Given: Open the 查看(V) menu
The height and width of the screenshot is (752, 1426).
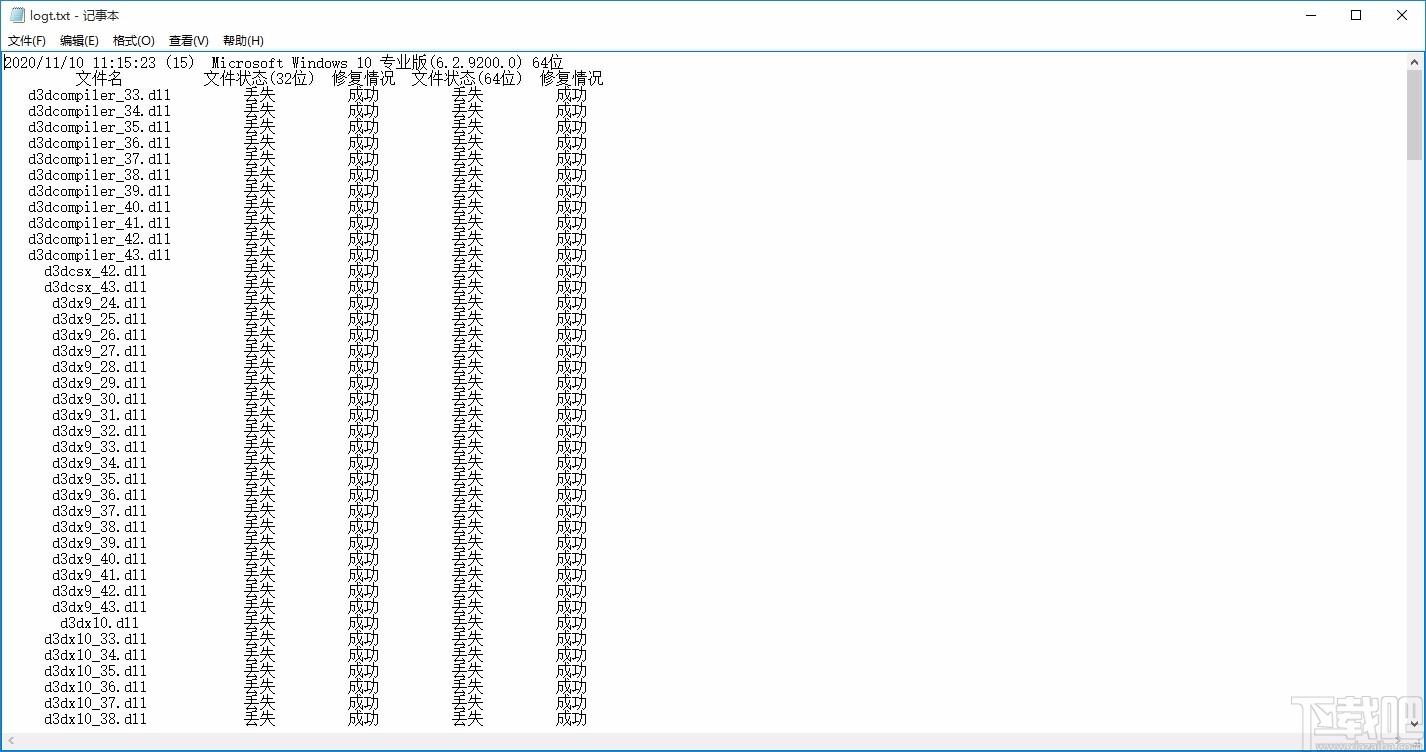Looking at the screenshot, I should pos(189,41).
